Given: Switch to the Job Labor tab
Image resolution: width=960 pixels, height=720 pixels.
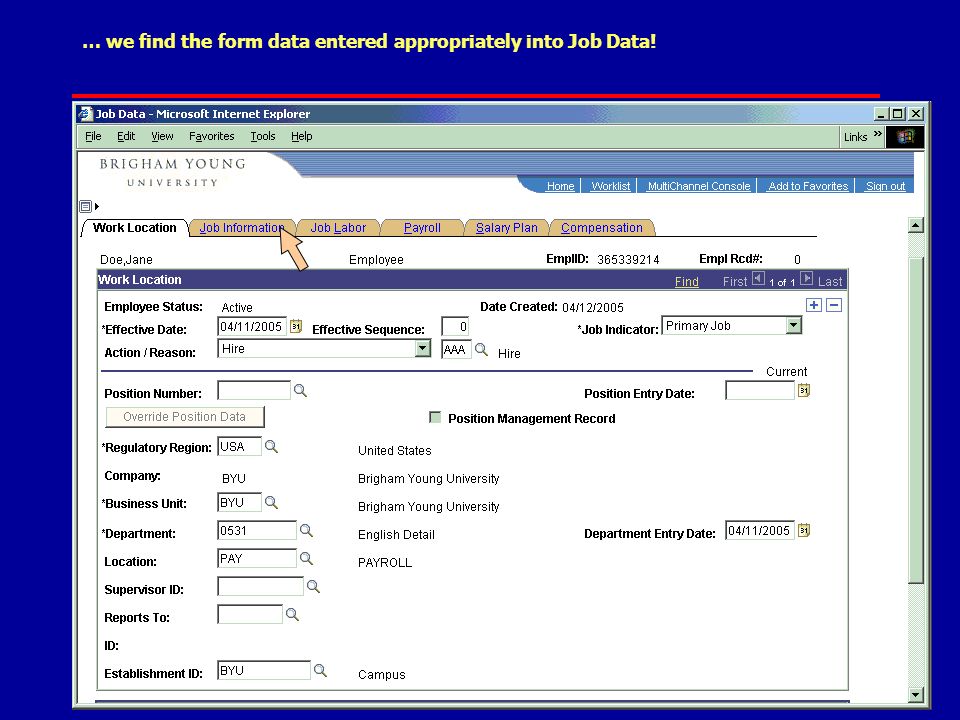Looking at the screenshot, I should pos(338,228).
